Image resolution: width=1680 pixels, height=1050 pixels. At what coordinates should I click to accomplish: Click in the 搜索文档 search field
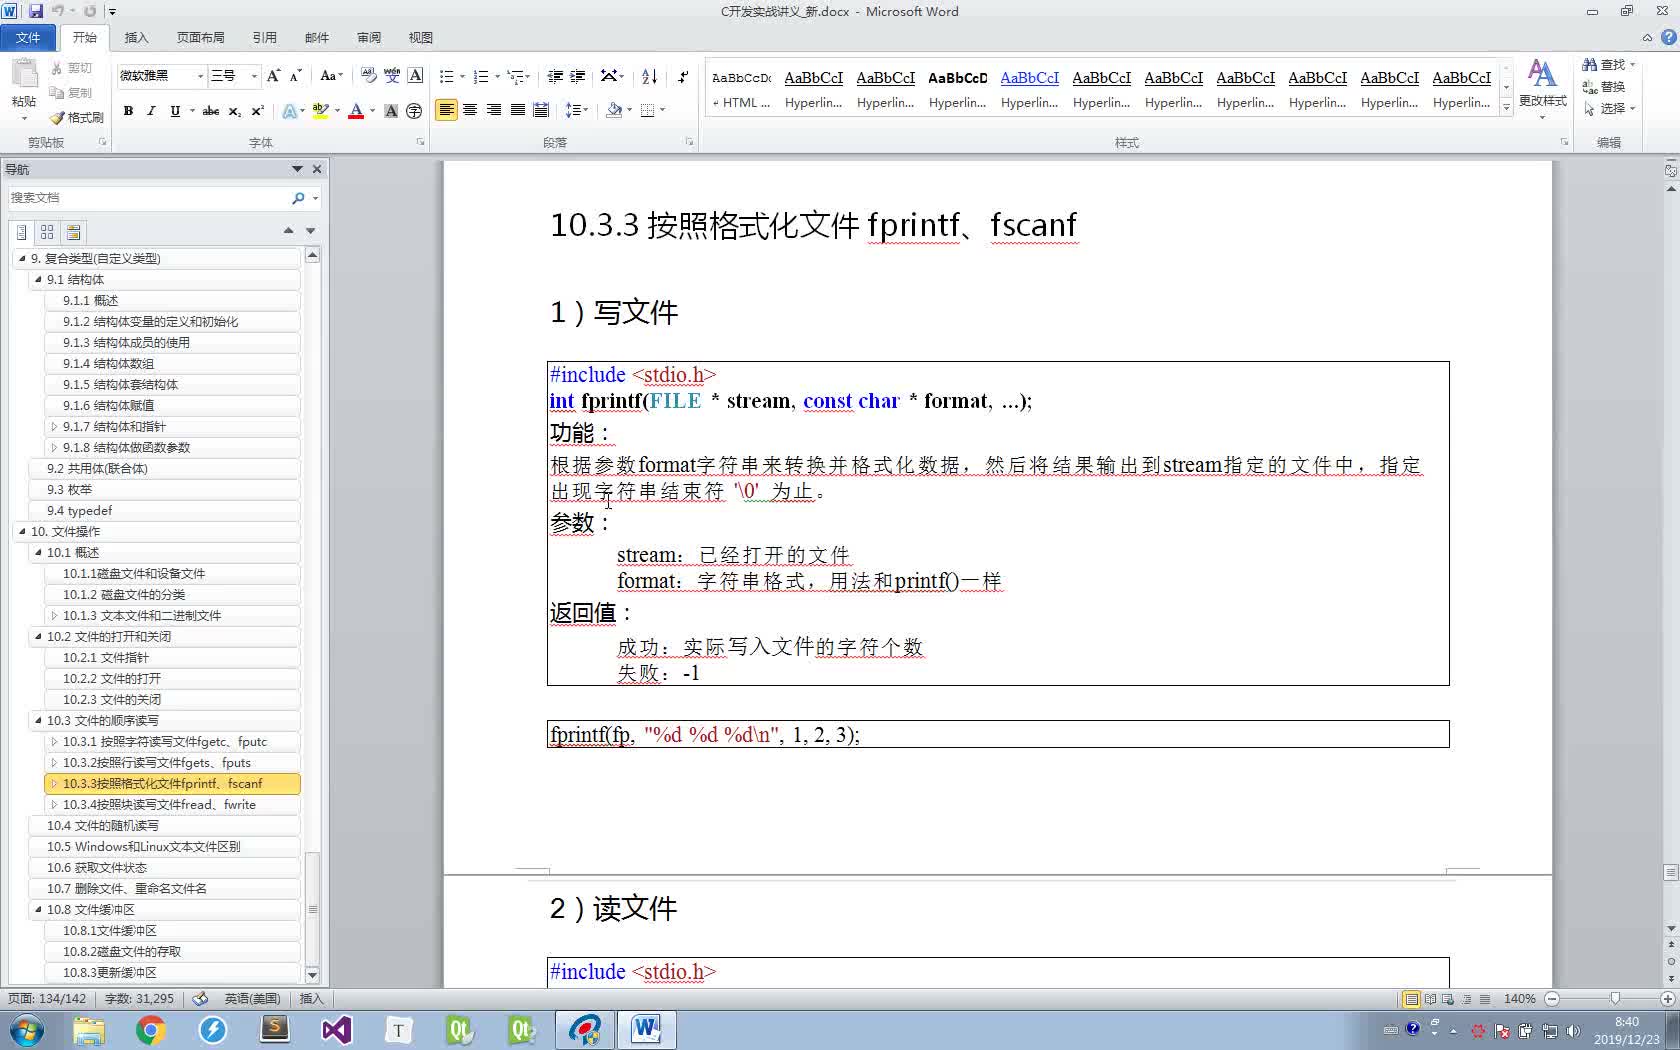tap(147, 198)
